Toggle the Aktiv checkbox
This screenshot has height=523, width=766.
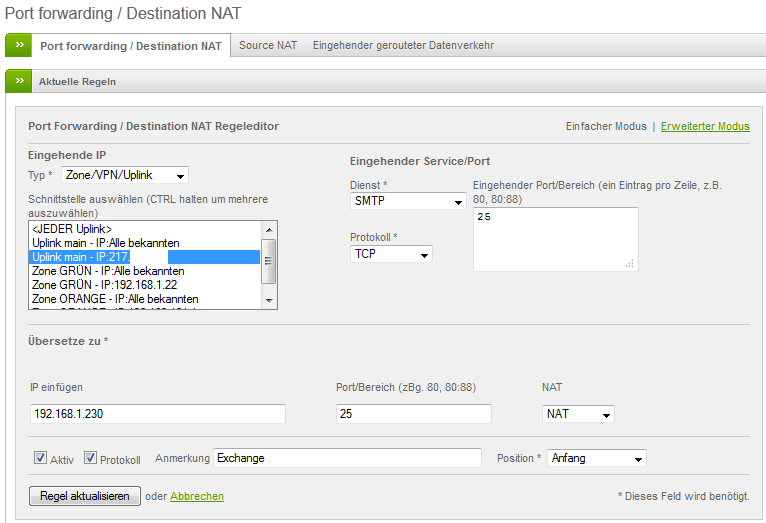point(41,459)
